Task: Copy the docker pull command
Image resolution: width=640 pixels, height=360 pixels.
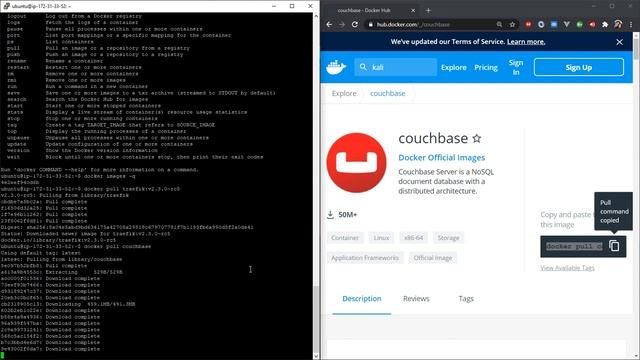Action: pyautogui.click(x=614, y=246)
